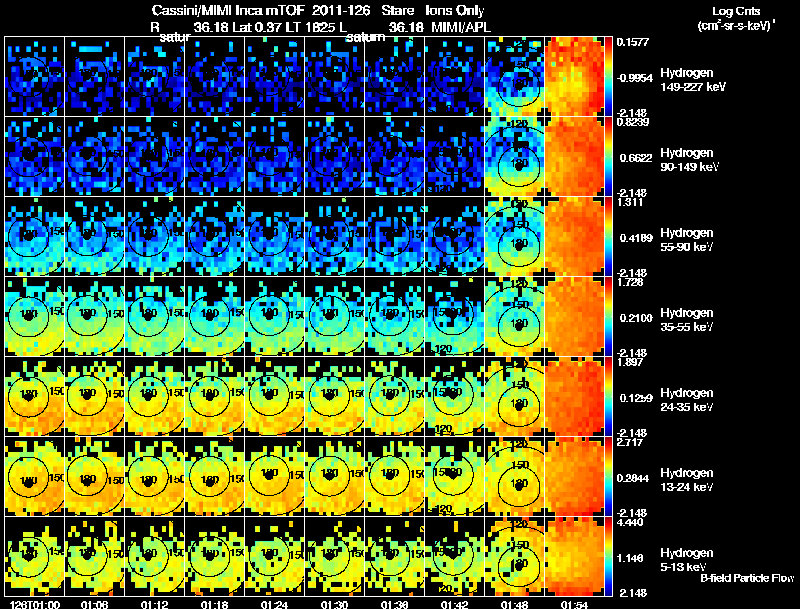The image size is (800, 609).
Task: Click the '01:48' time label
Action: pos(514,605)
